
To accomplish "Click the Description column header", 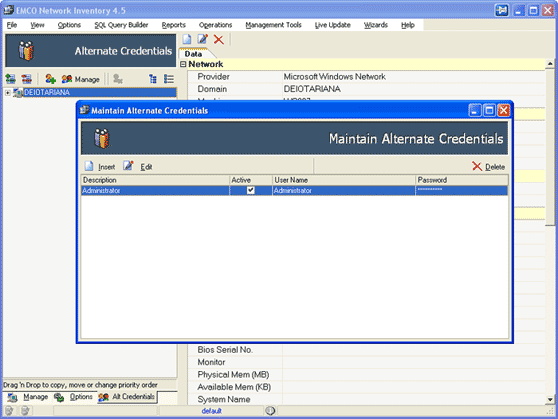I will [x=155, y=180].
